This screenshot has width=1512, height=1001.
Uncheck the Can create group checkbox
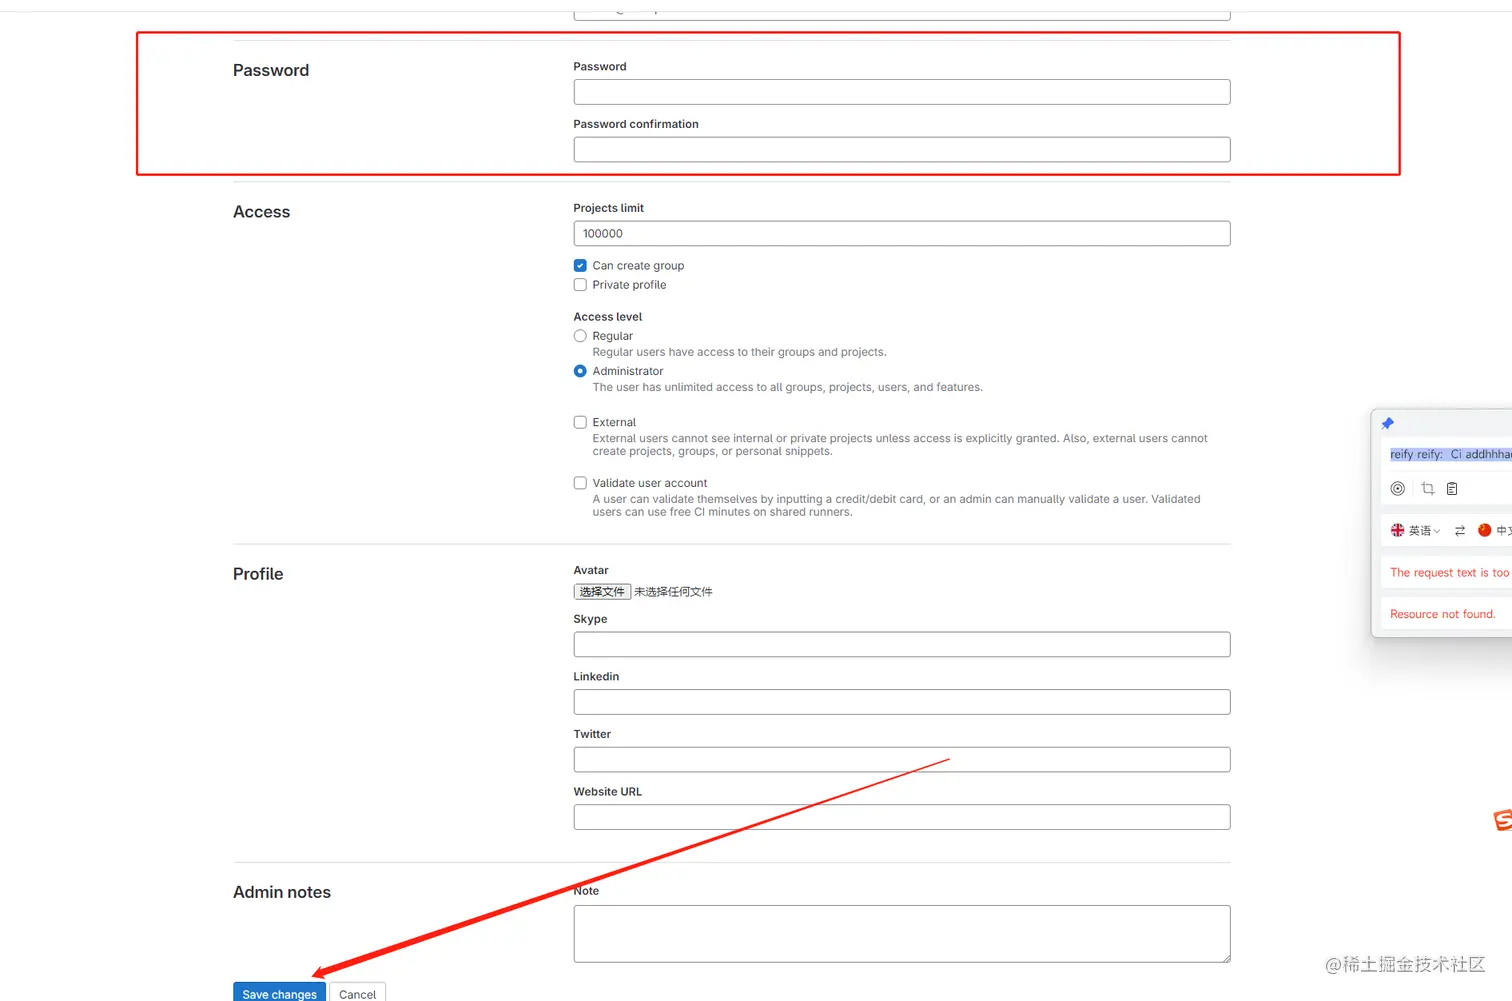pos(580,266)
